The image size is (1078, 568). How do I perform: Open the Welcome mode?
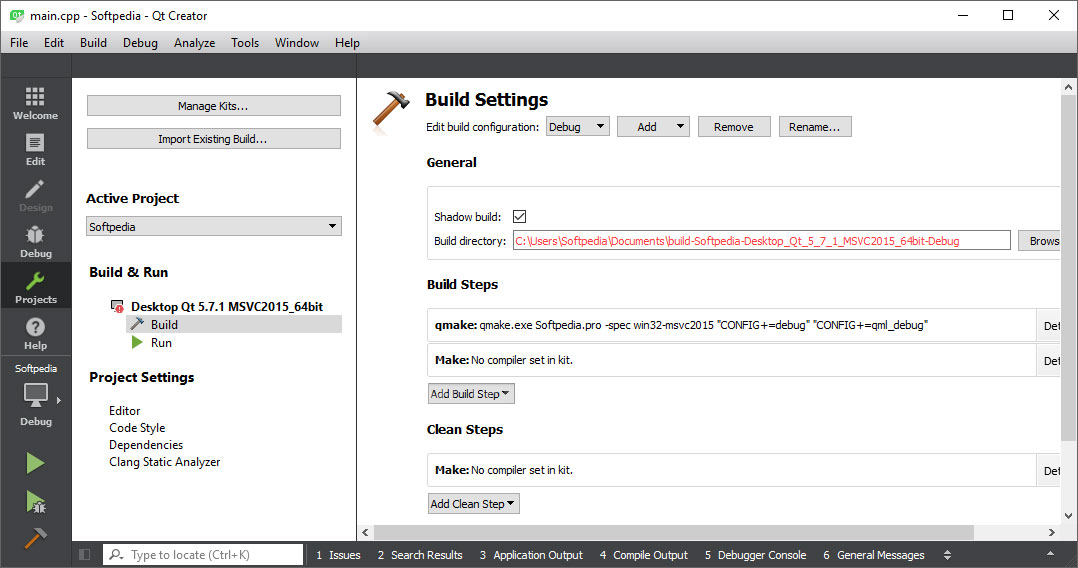pos(35,103)
